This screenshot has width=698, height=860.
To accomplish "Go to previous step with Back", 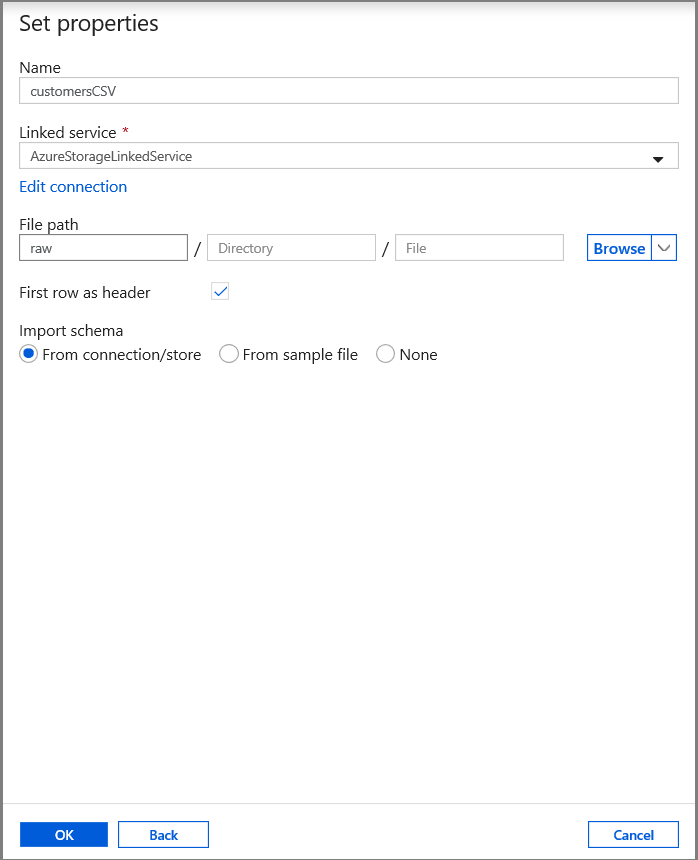I will [163, 835].
